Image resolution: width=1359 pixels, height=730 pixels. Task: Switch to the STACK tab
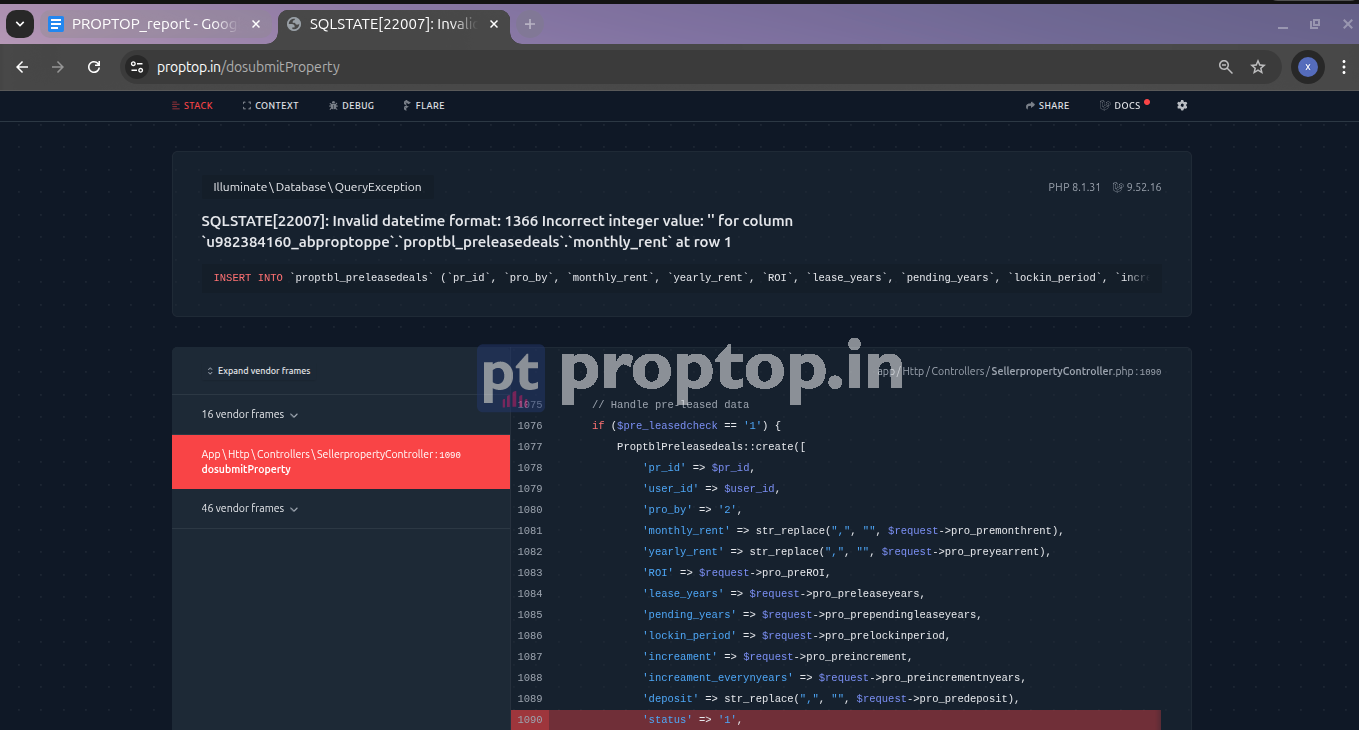click(192, 105)
